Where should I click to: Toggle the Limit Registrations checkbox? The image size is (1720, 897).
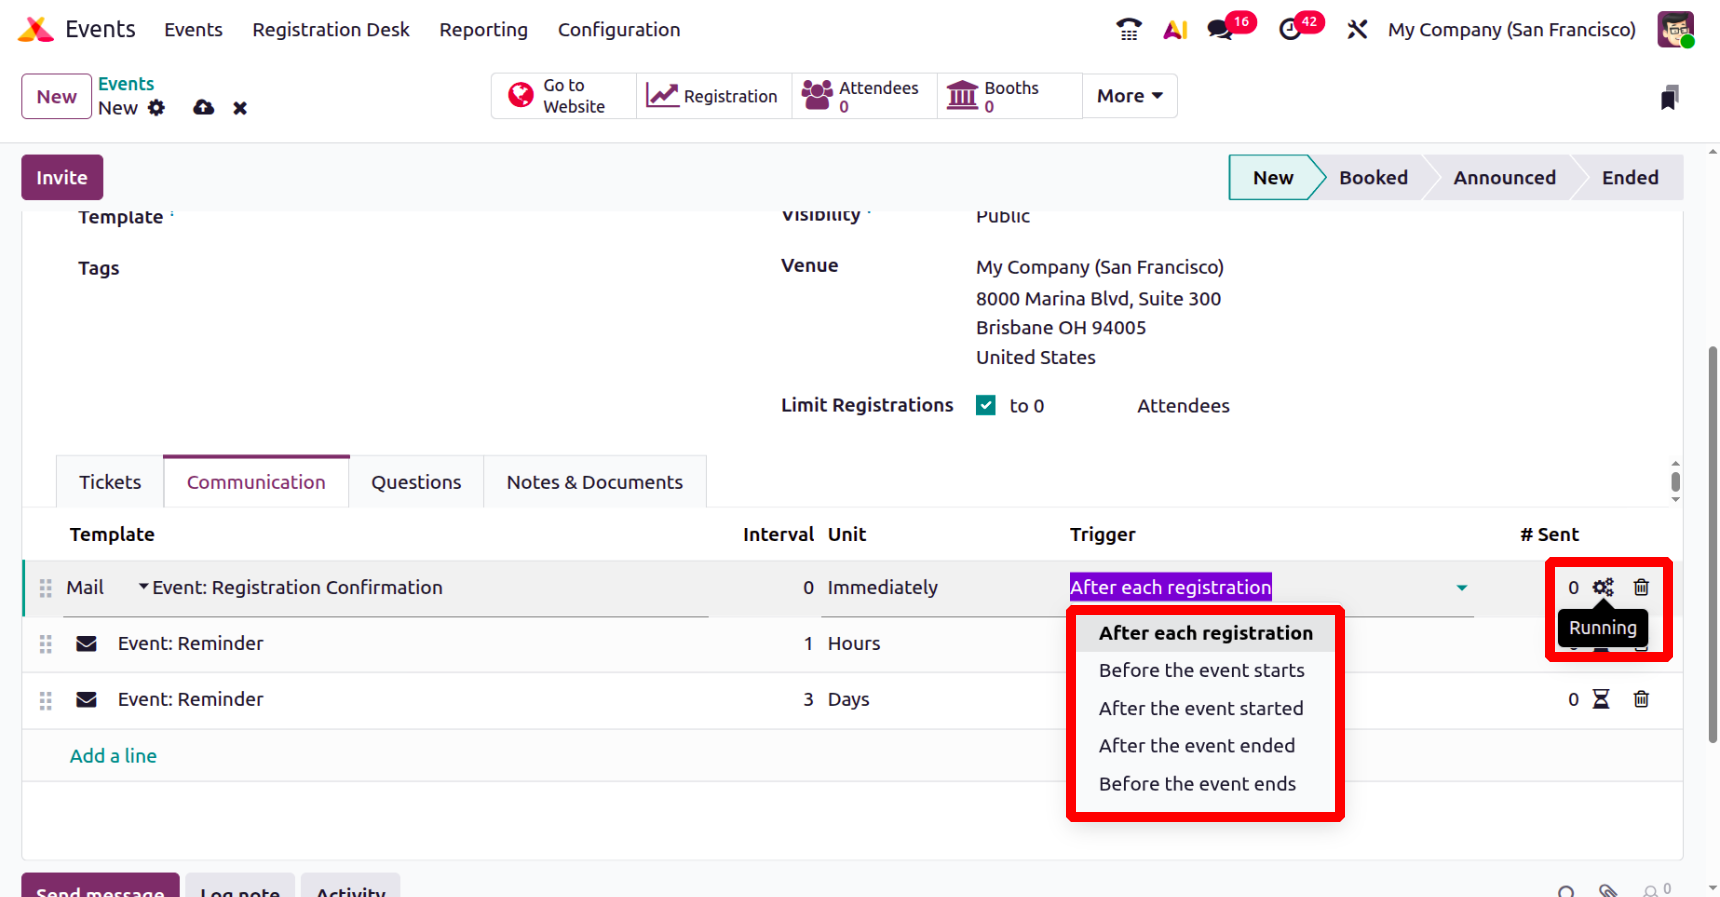(986, 405)
